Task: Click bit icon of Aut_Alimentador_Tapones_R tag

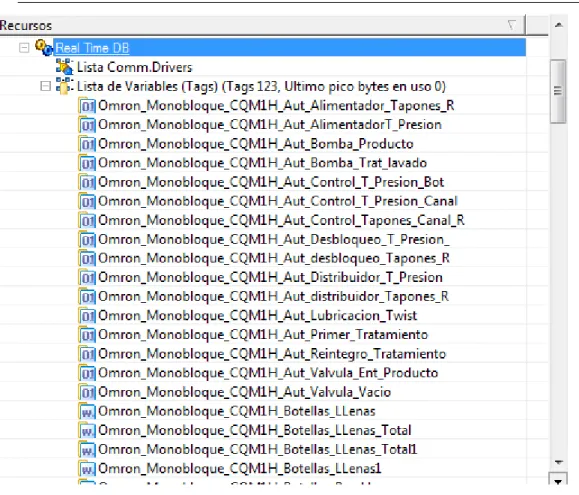Action: [88, 106]
